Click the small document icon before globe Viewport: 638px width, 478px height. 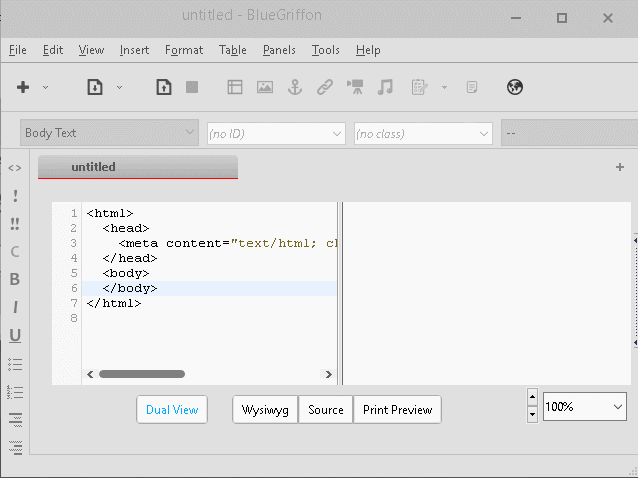[x=472, y=87]
